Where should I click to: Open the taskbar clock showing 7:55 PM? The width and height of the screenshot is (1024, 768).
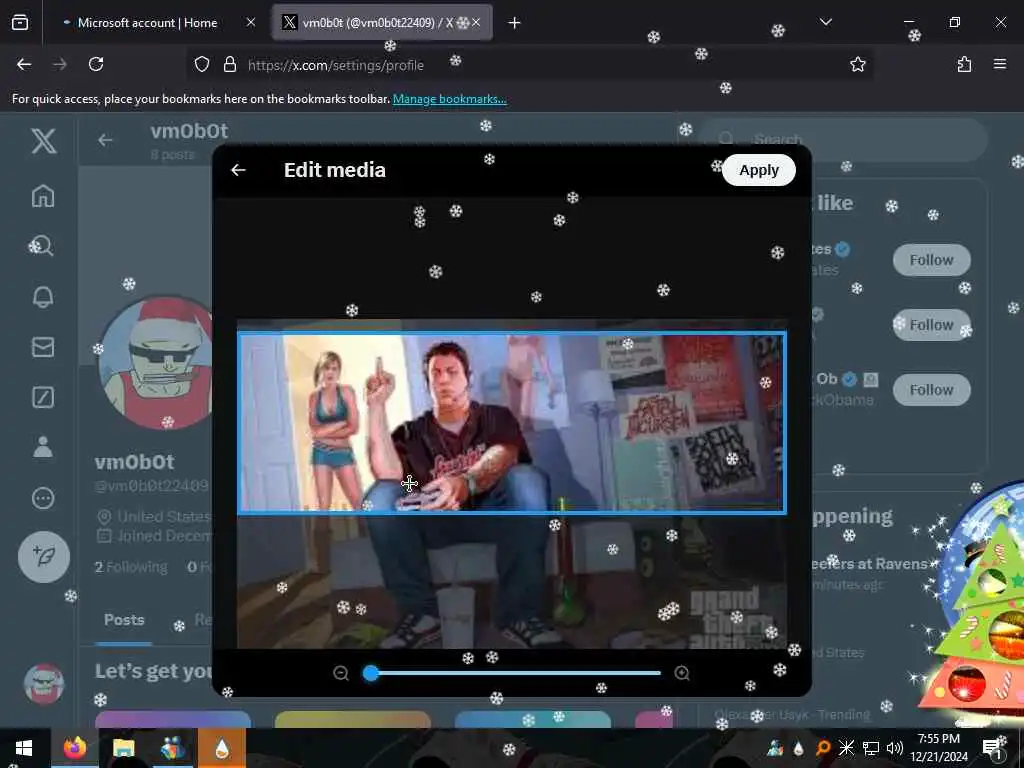click(x=939, y=748)
